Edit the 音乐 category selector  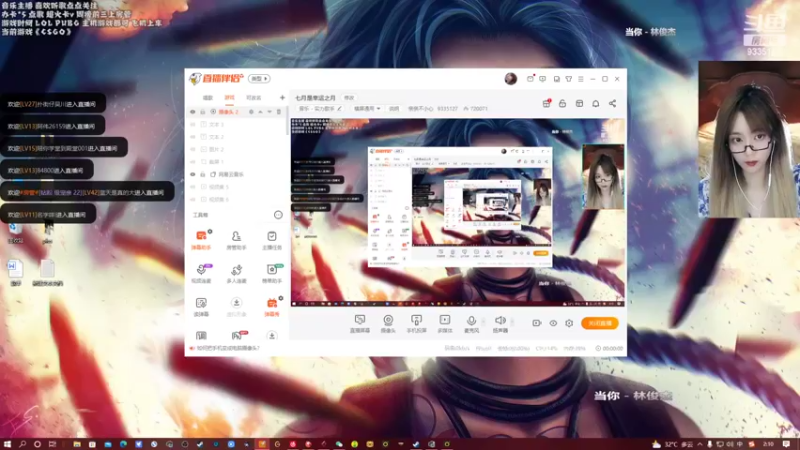coord(320,109)
